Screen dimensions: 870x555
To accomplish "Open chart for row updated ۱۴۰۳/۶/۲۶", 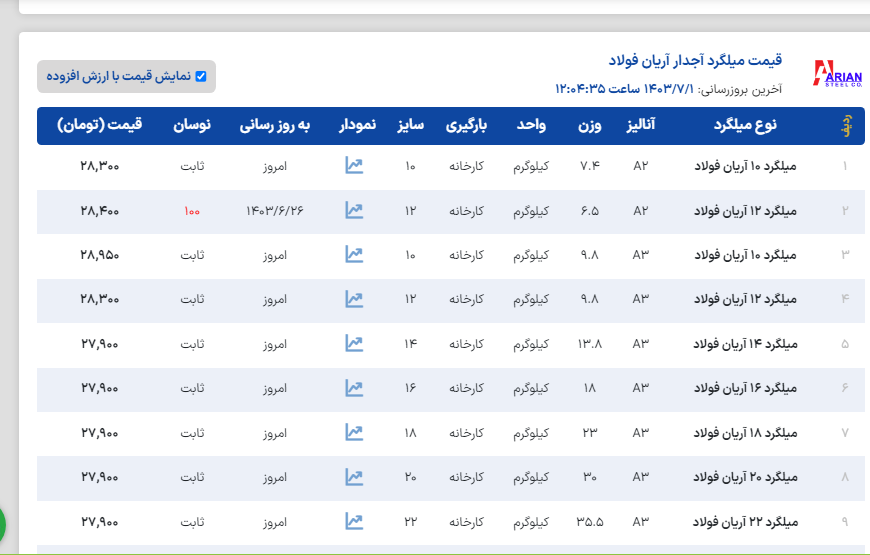I will point(354,210).
